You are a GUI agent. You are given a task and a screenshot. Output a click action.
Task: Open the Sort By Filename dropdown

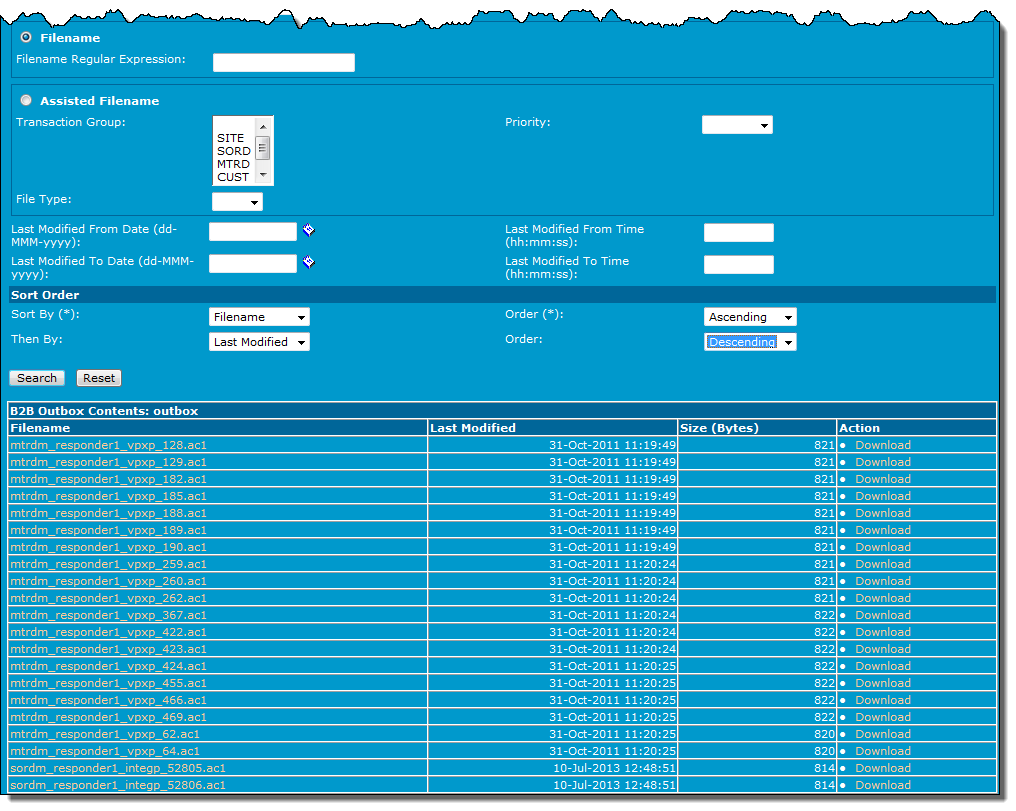pyautogui.click(x=259, y=317)
